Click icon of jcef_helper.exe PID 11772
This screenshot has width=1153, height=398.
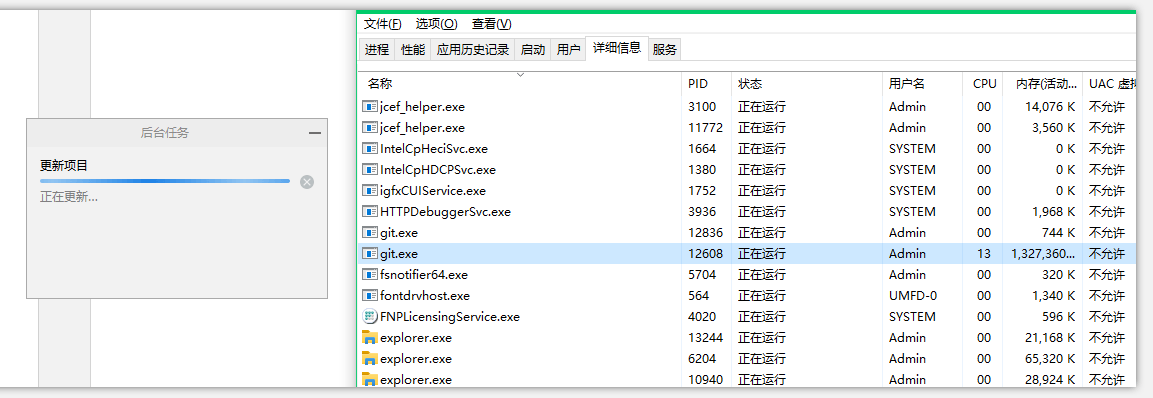coord(370,127)
